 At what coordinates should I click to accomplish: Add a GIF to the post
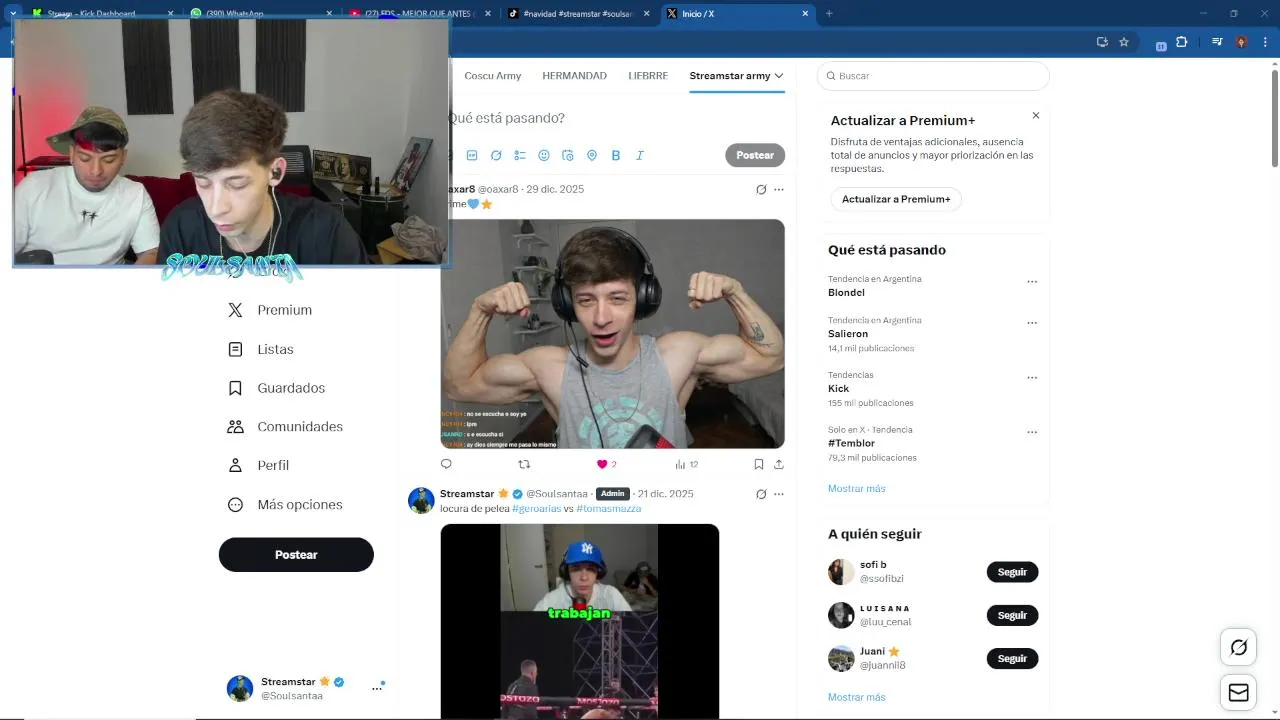(472, 155)
